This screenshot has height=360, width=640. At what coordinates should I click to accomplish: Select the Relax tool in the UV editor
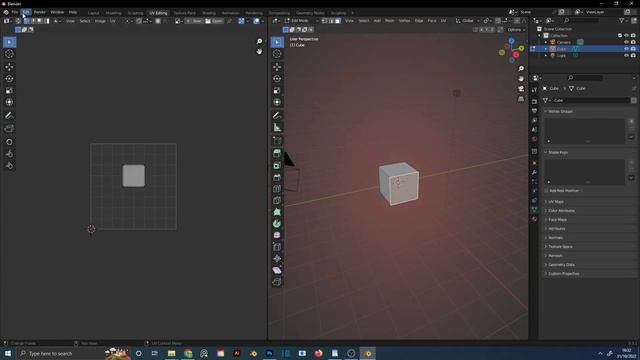tap(9, 154)
